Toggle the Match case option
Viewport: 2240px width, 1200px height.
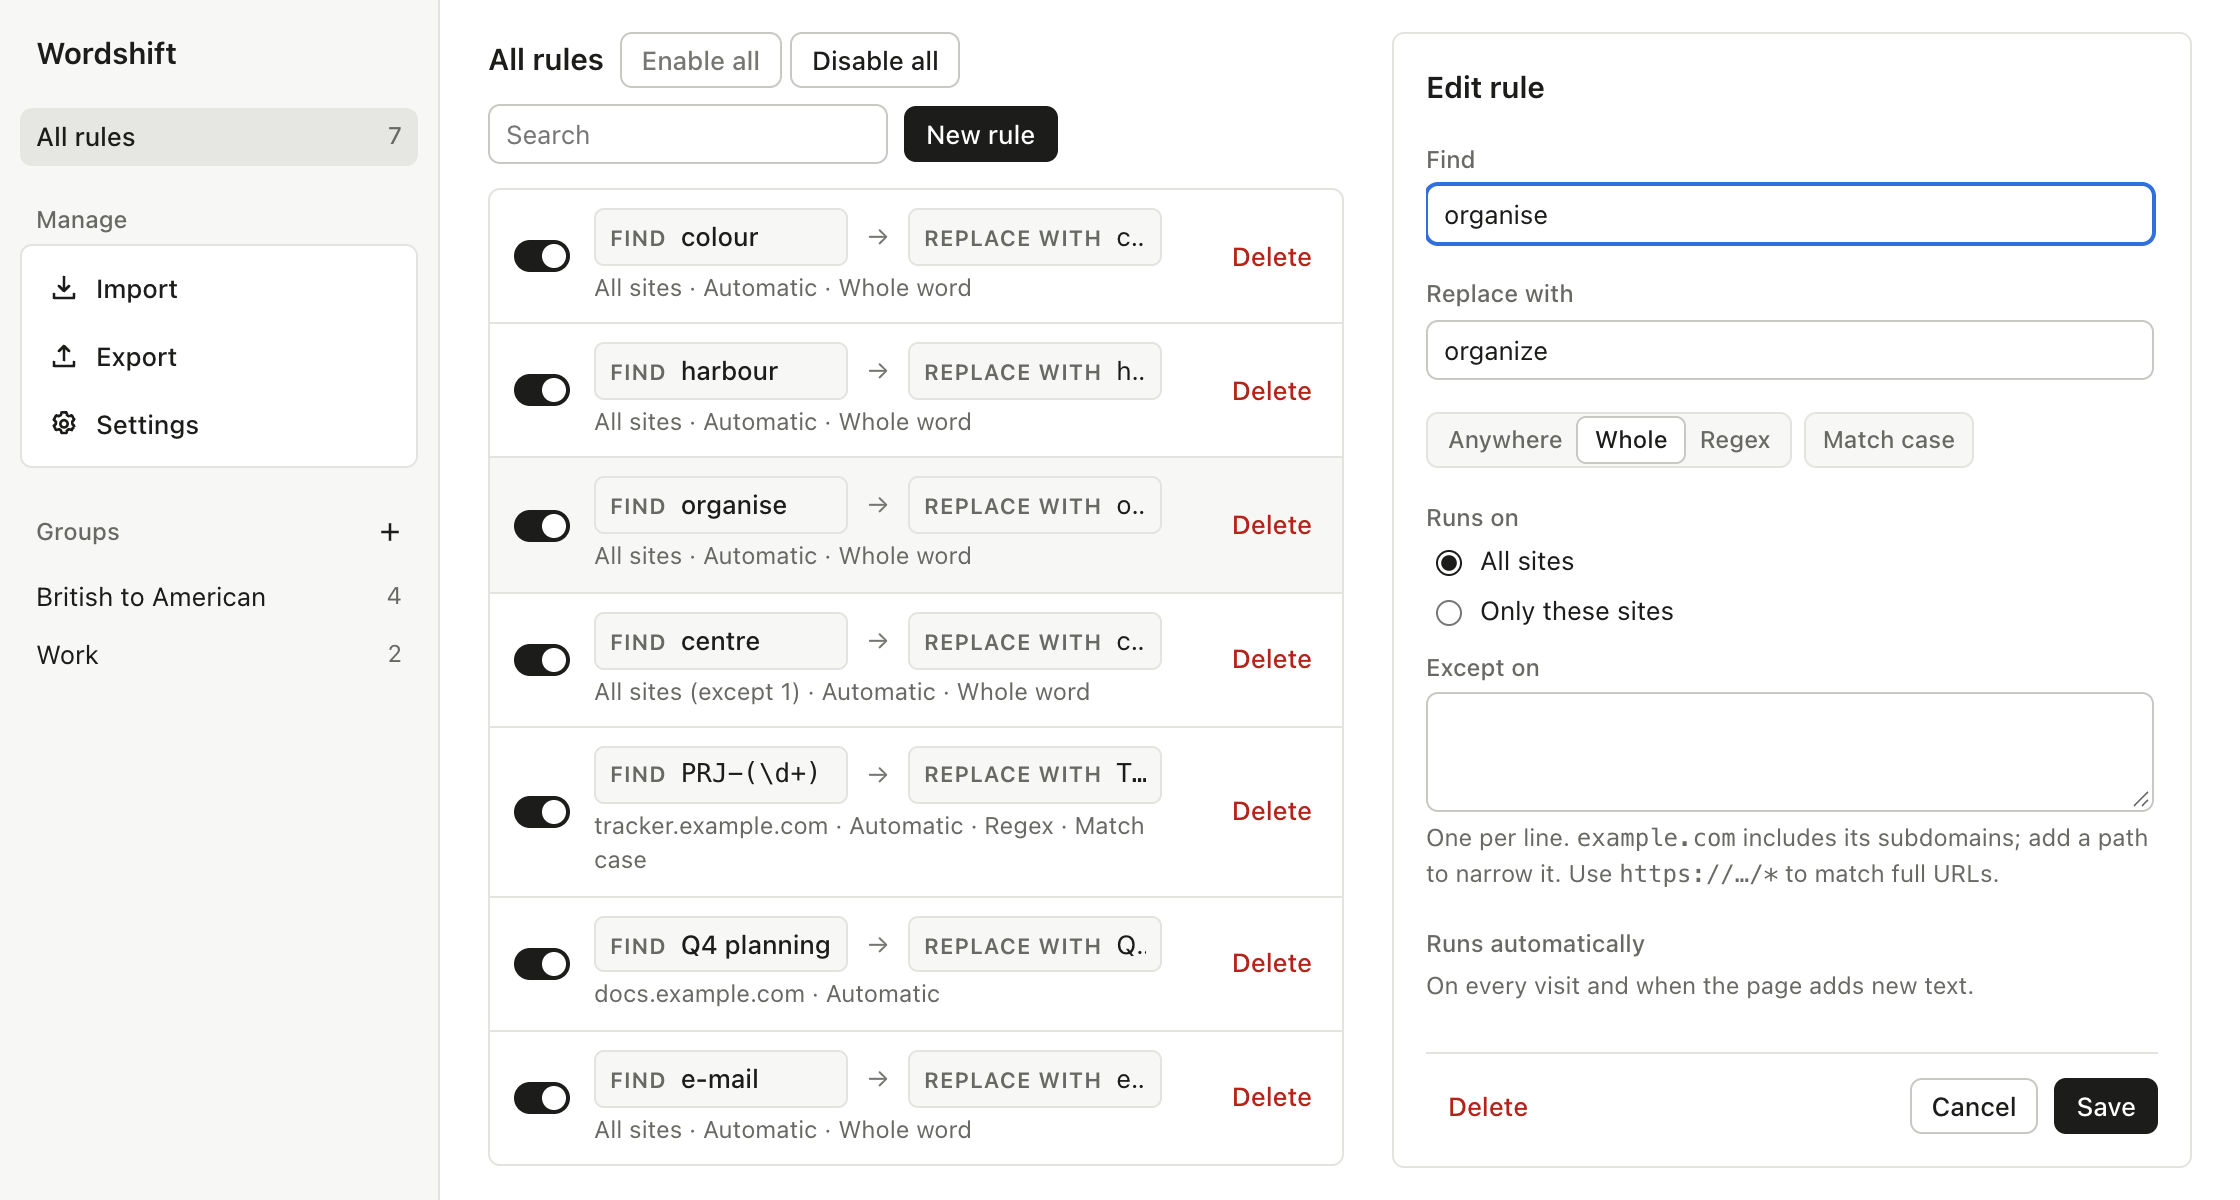pos(1888,440)
